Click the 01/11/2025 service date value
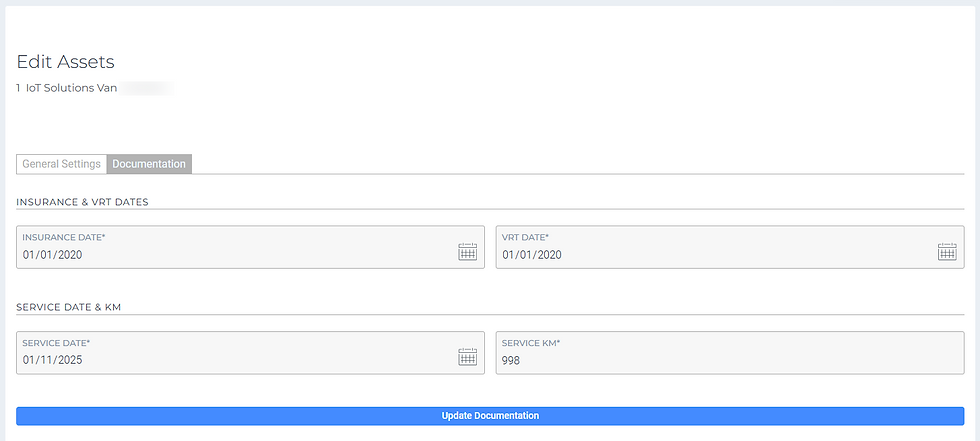The width and height of the screenshot is (980, 441). [53, 360]
